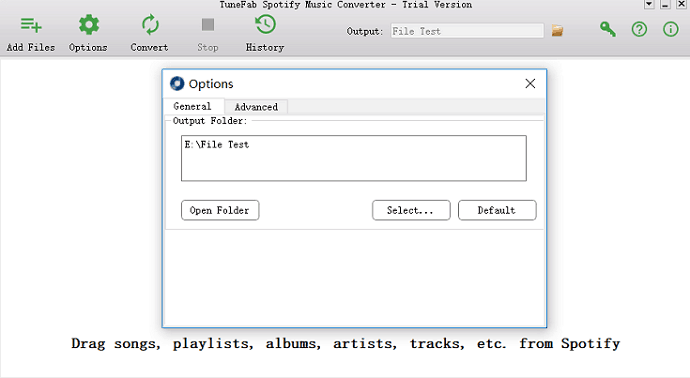Click the green key register icon
Screen dimensions: 690x378
click(x=608, y=29)
